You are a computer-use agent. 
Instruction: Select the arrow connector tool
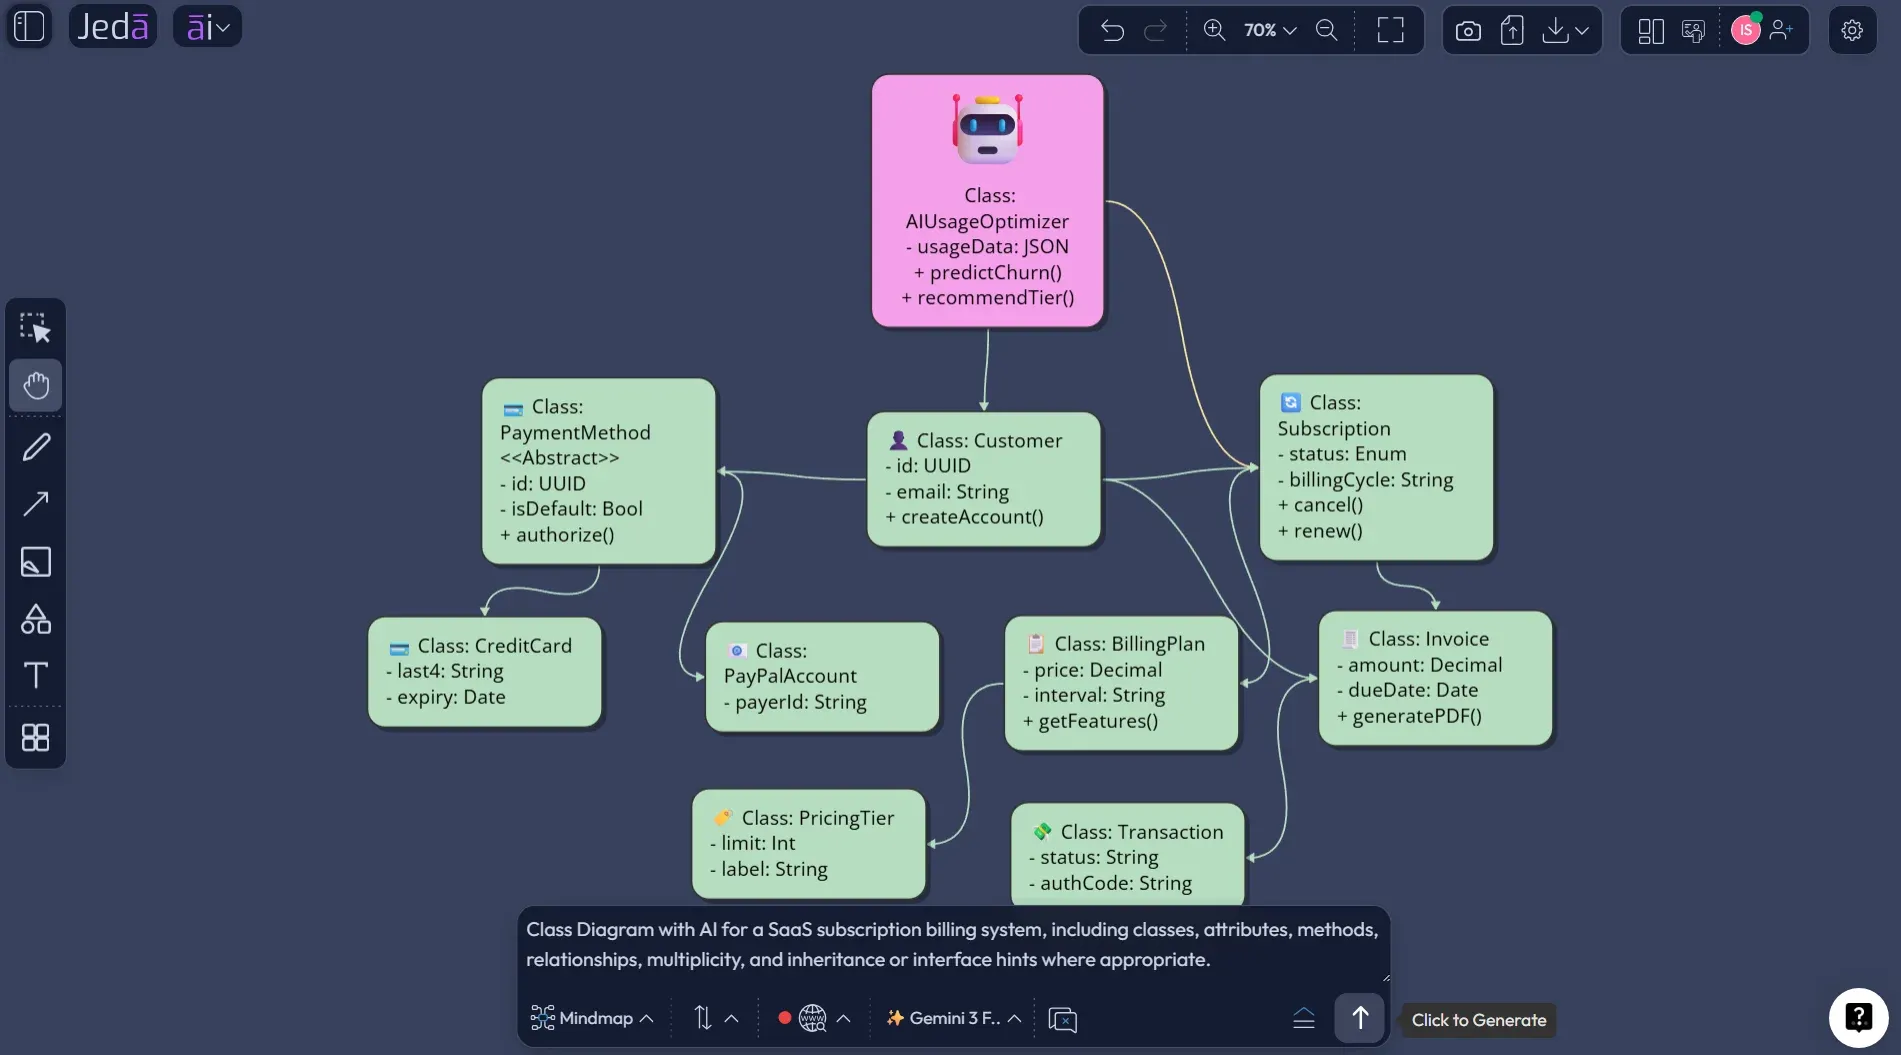click(x=36, y=503)
